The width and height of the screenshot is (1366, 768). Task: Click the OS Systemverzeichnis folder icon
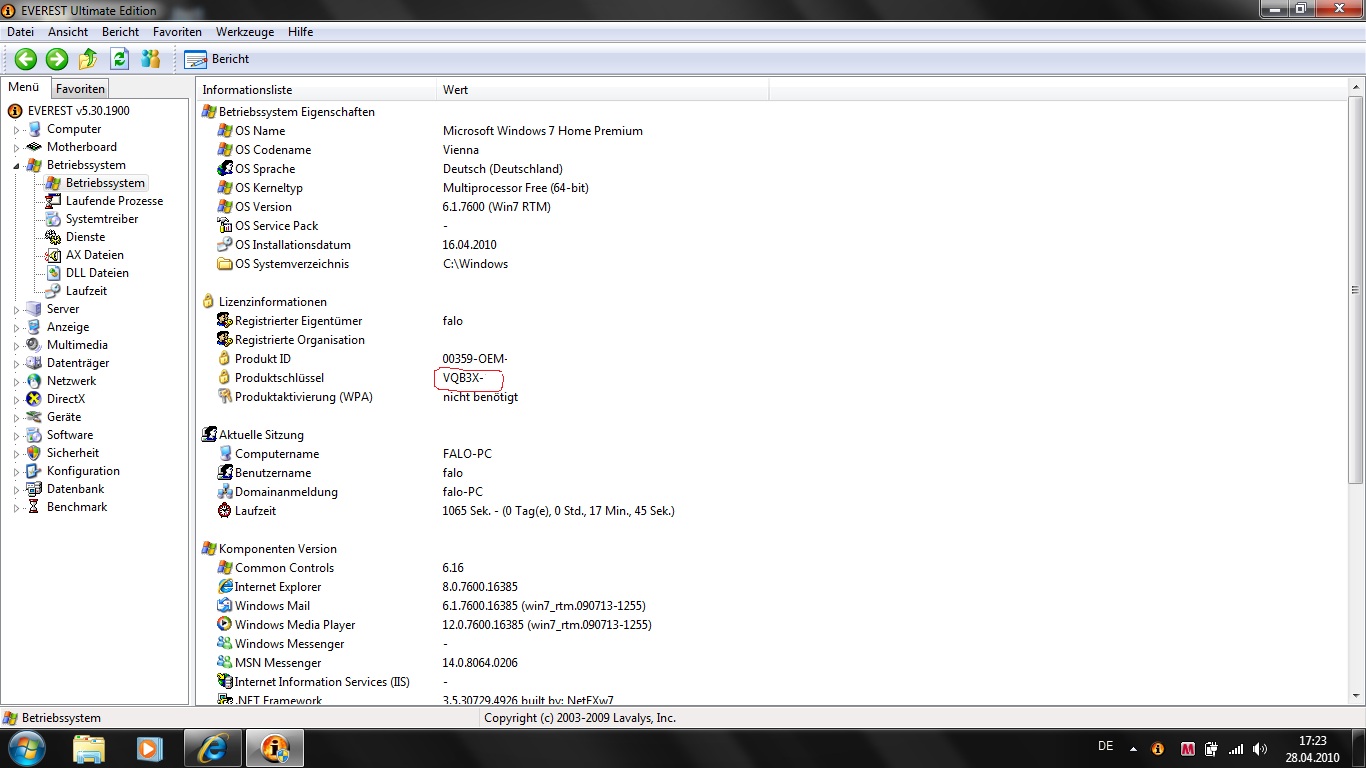point(225,264)
